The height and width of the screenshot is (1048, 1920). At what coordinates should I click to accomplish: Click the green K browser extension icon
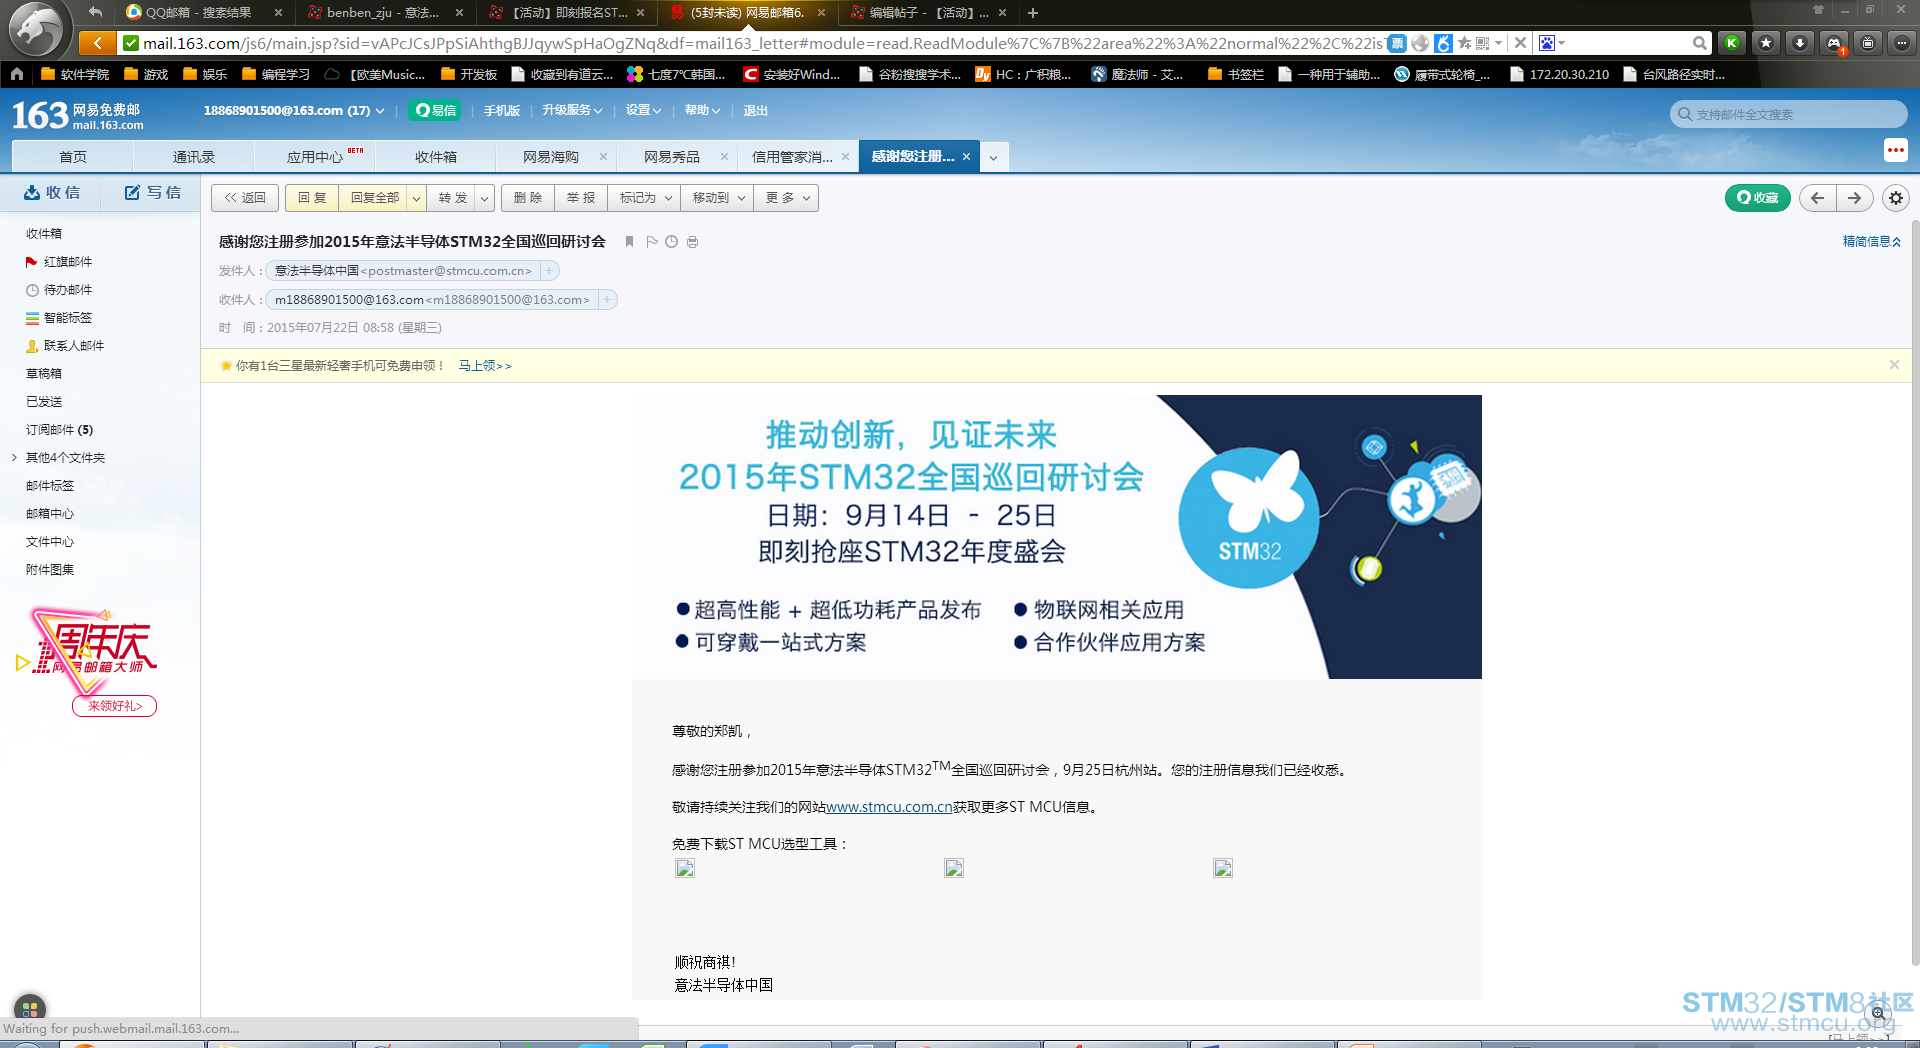[x=1731, y=43]
